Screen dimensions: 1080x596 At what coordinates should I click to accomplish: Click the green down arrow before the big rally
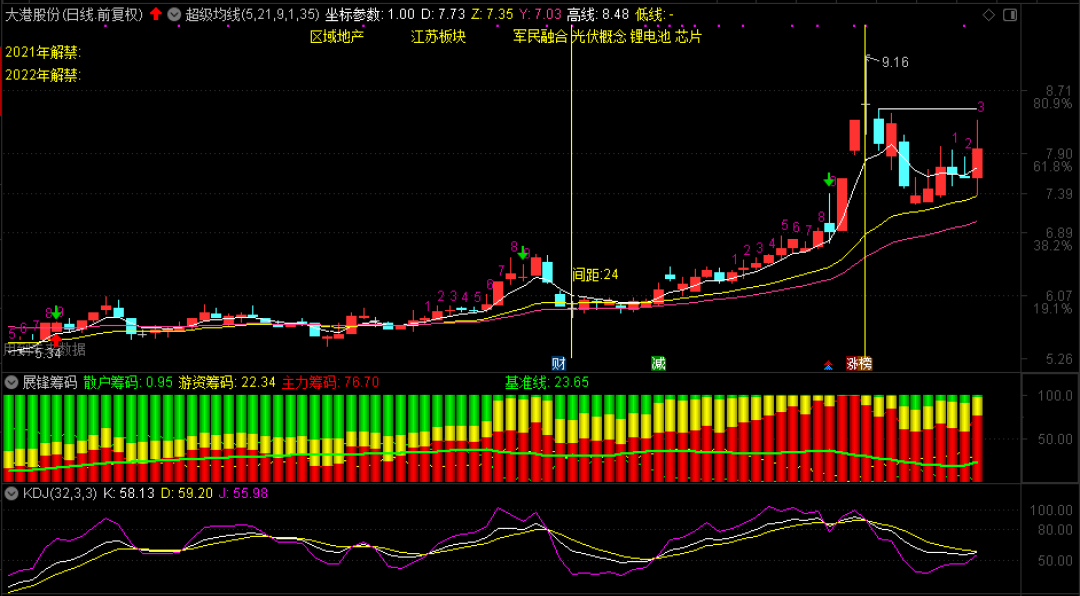pyautogui.click(x=829, y=180)
